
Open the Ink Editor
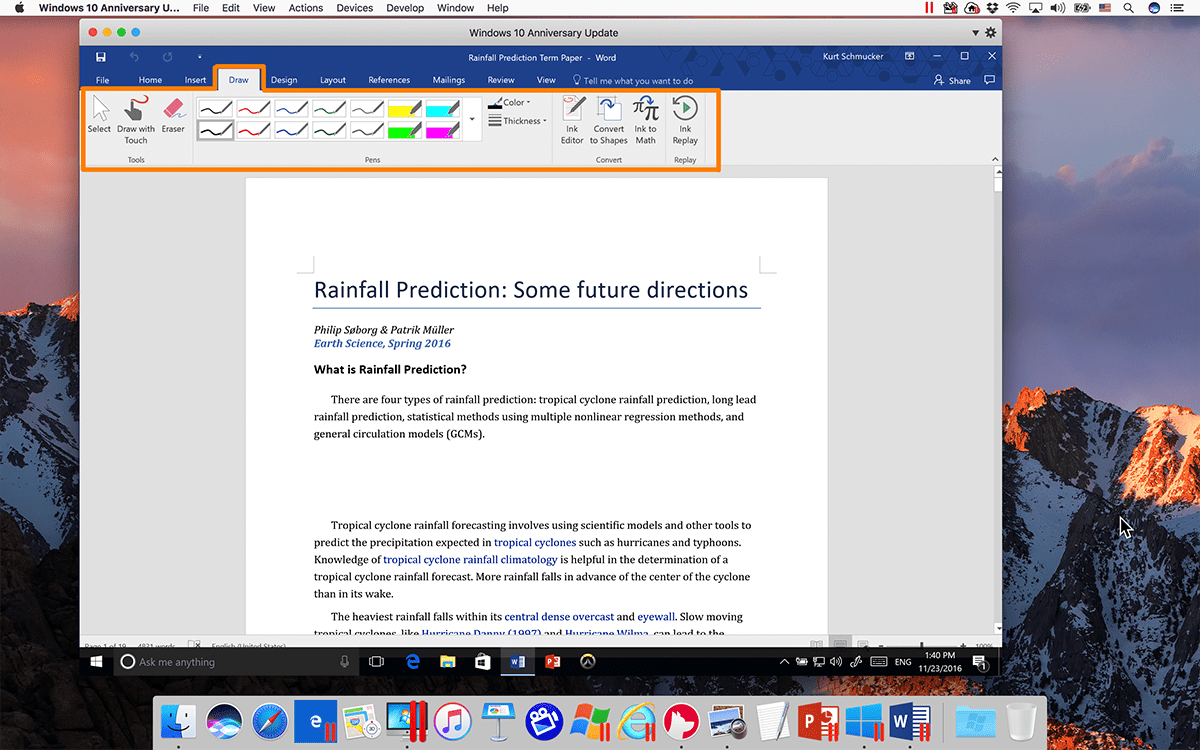pyautogui.click(x=572, y=120)
